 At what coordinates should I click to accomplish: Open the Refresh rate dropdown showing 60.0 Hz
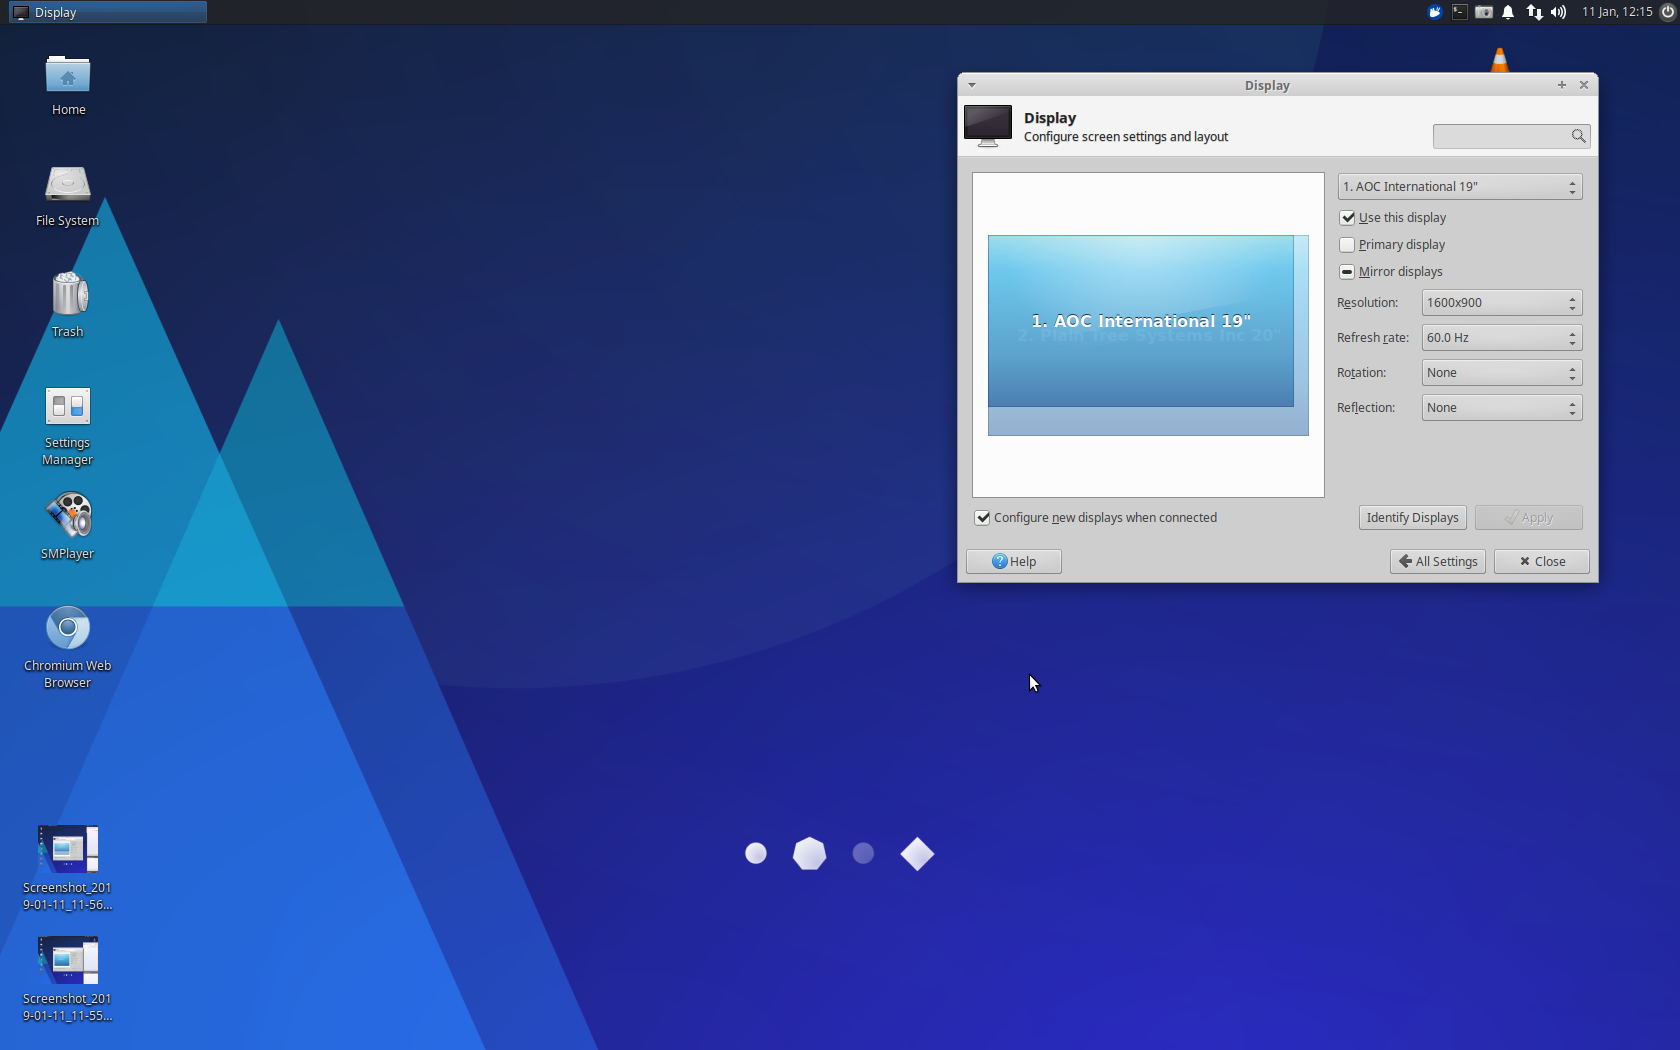coord(1502,338)
